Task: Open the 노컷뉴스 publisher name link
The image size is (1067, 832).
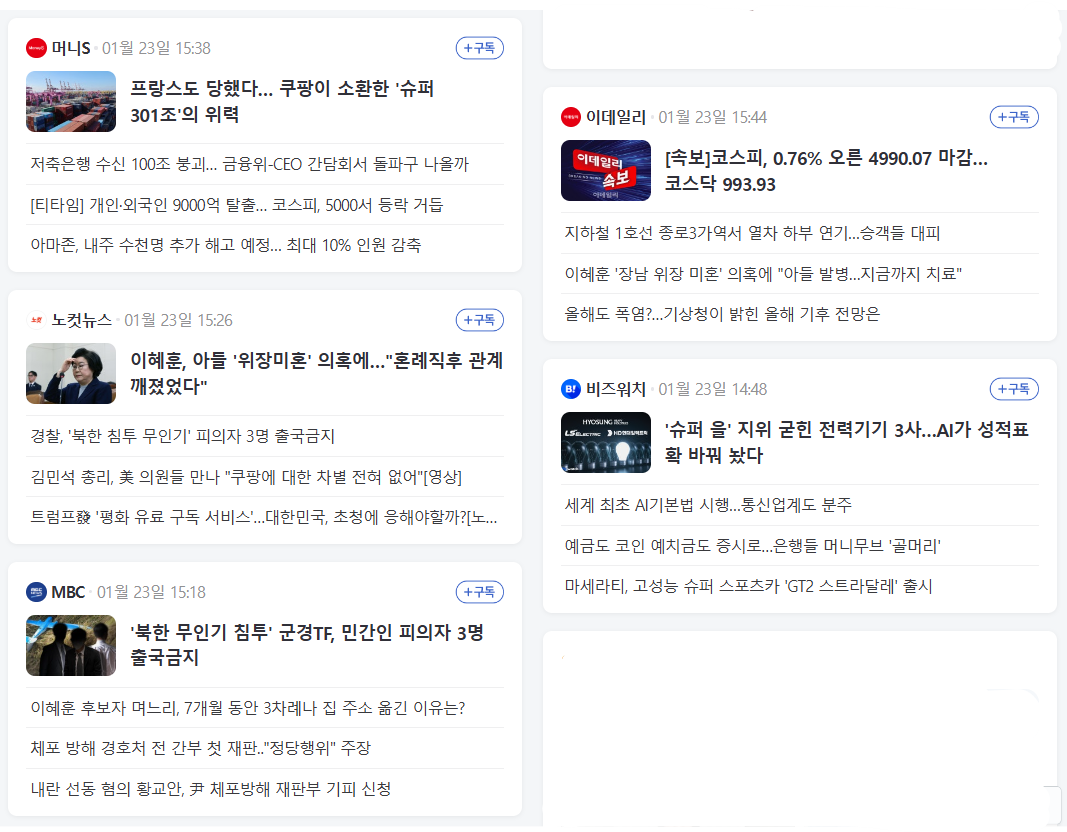Action: tap(82, 320)
